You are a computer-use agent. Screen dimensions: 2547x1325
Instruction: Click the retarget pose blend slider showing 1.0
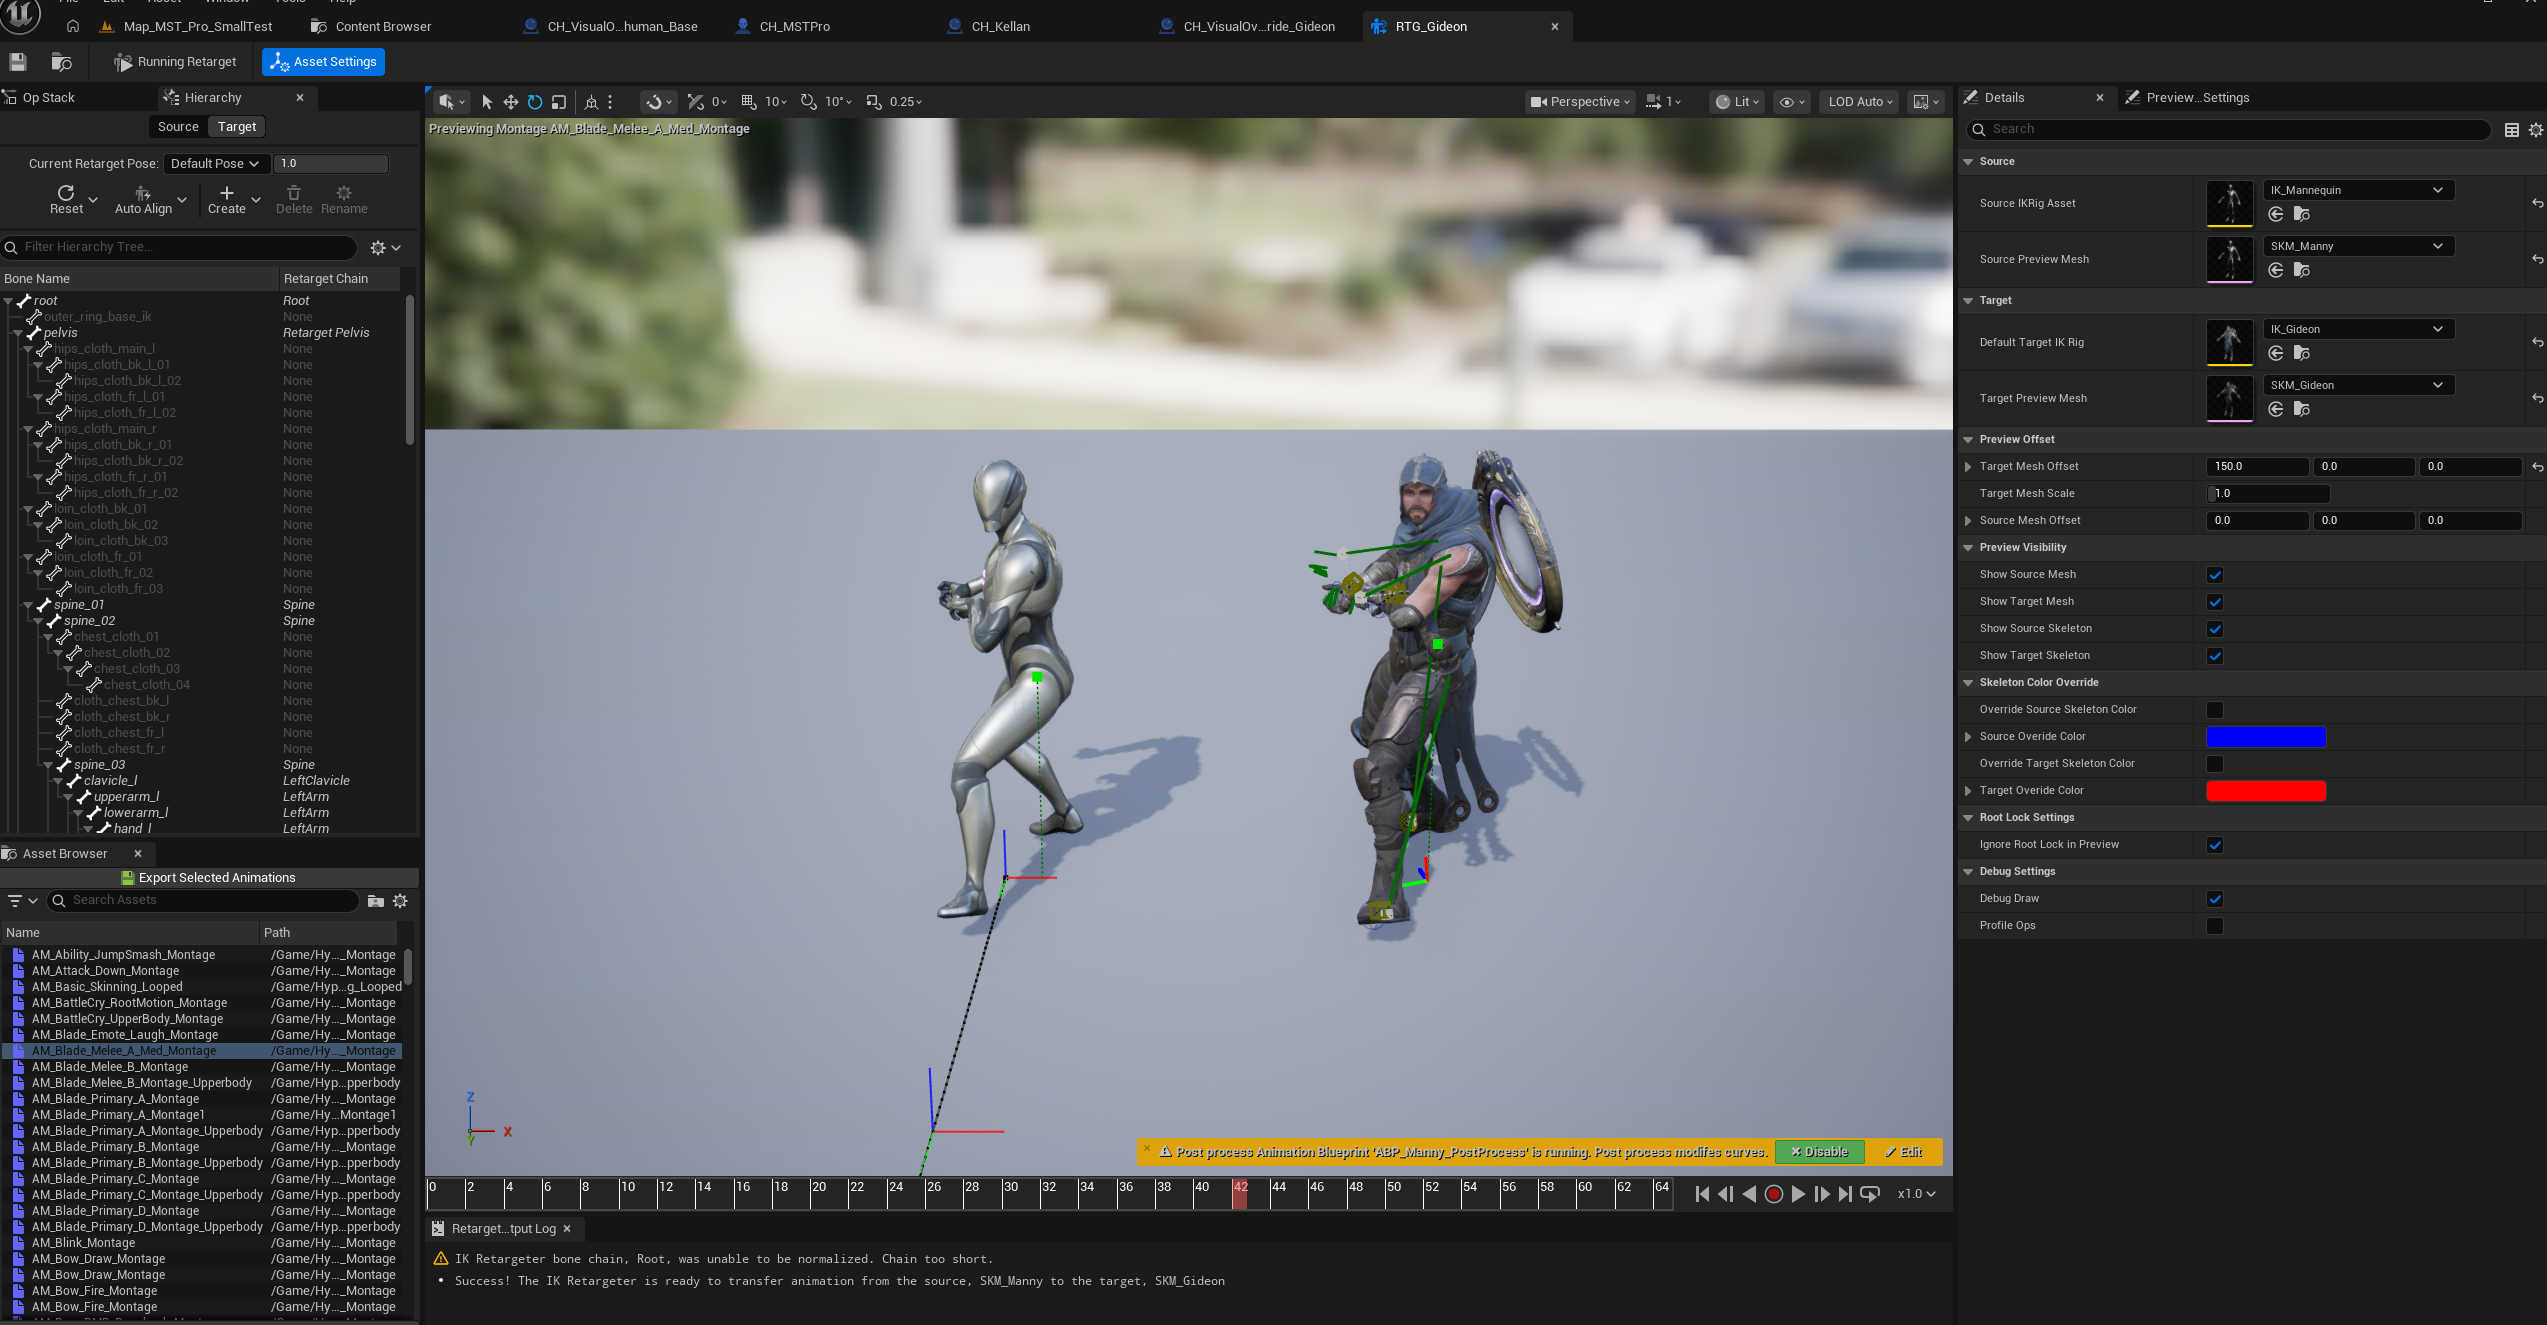(331, 164)
